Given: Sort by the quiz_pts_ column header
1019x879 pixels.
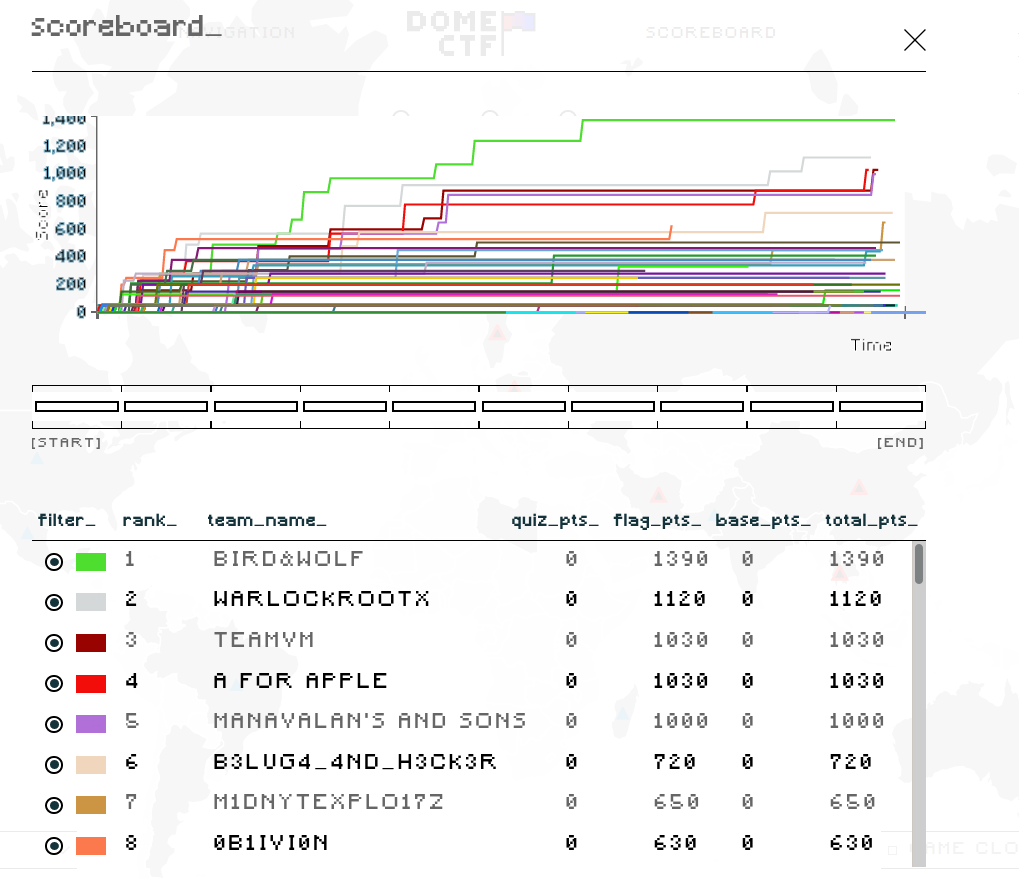Looking at the screenshot, I should tap(555, 520).
